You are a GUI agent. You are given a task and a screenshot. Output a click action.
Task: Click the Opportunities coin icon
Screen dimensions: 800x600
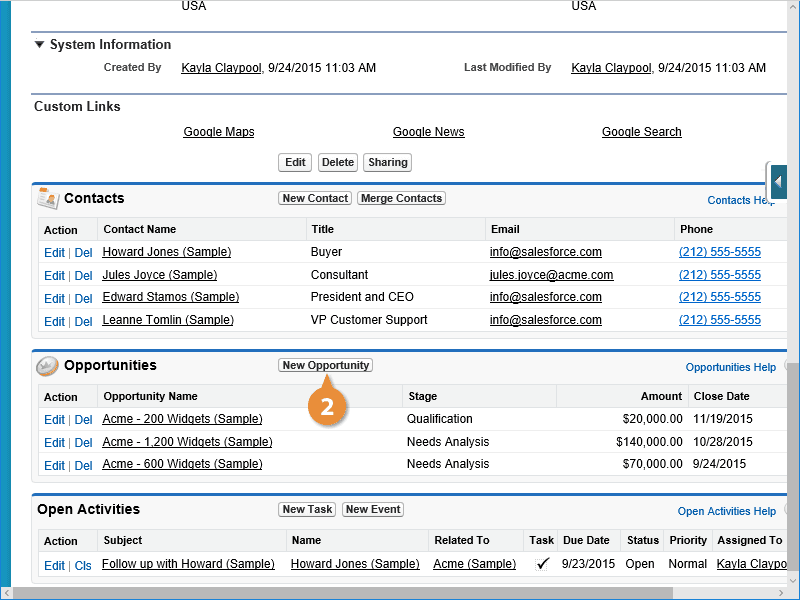(x=47, y=366)
